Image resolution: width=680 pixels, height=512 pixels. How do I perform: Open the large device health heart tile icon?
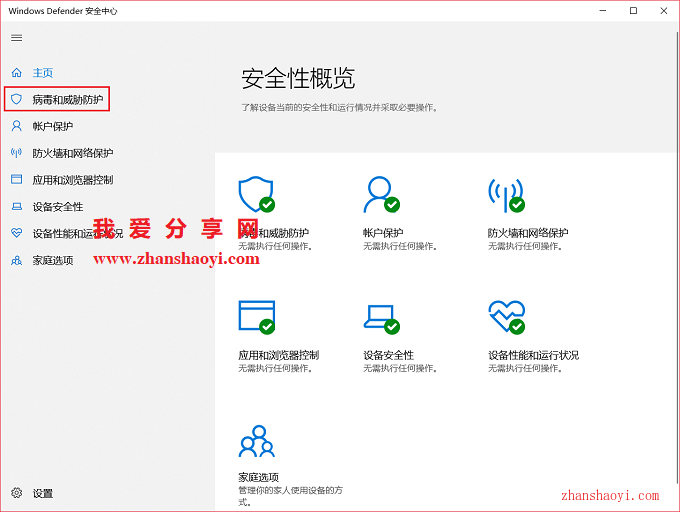[x=507, y=317]
